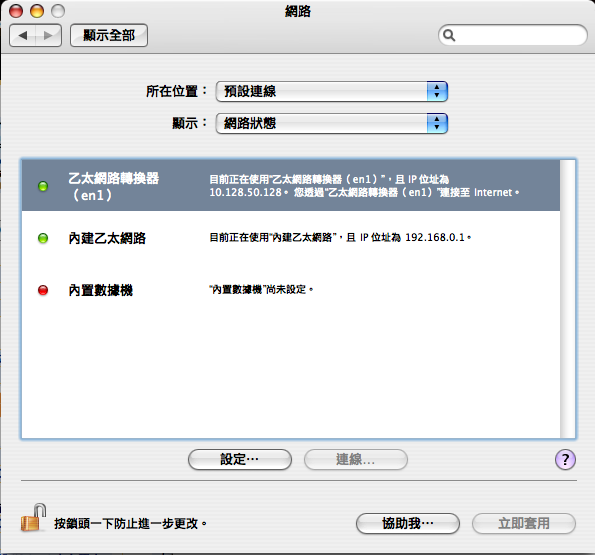The width and height of the screenshot is (595, 555).
Task: Click the 立即套用 button
Action: 524,524
